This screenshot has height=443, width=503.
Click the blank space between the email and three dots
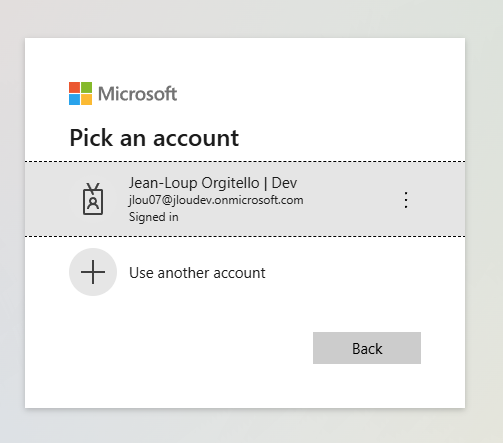(353, 200)
